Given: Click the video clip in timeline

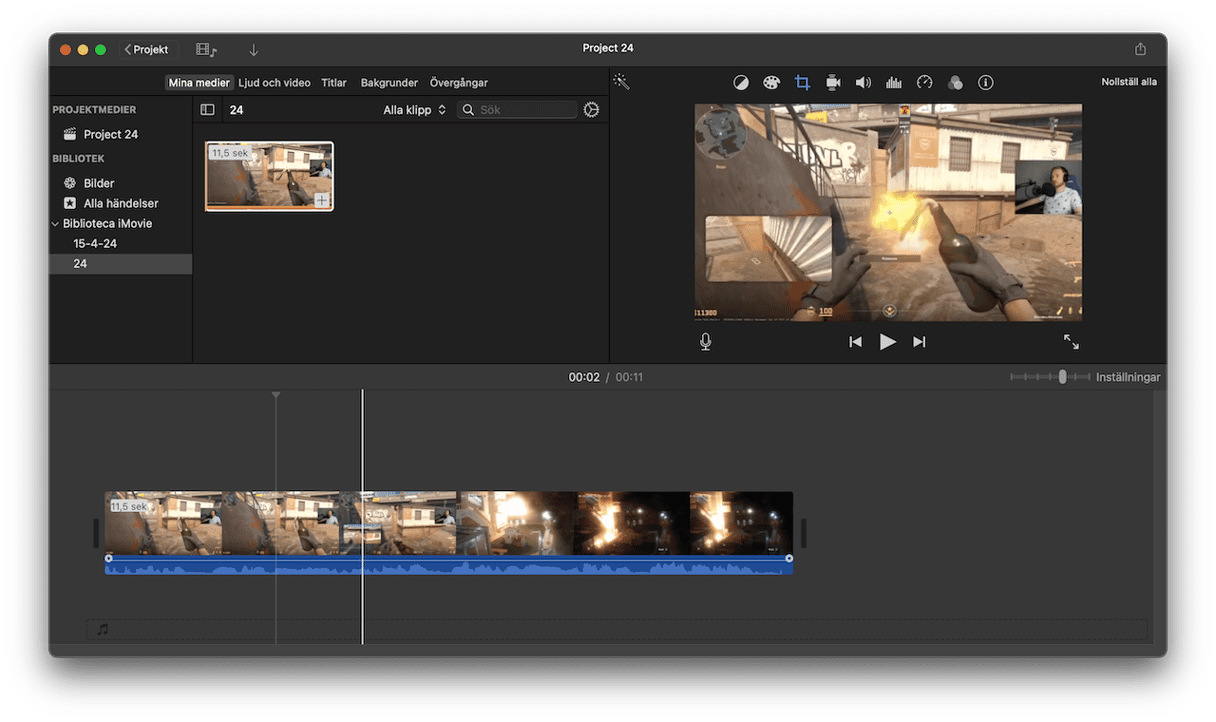Looking at the screenshot, I should tap(449, 523).
